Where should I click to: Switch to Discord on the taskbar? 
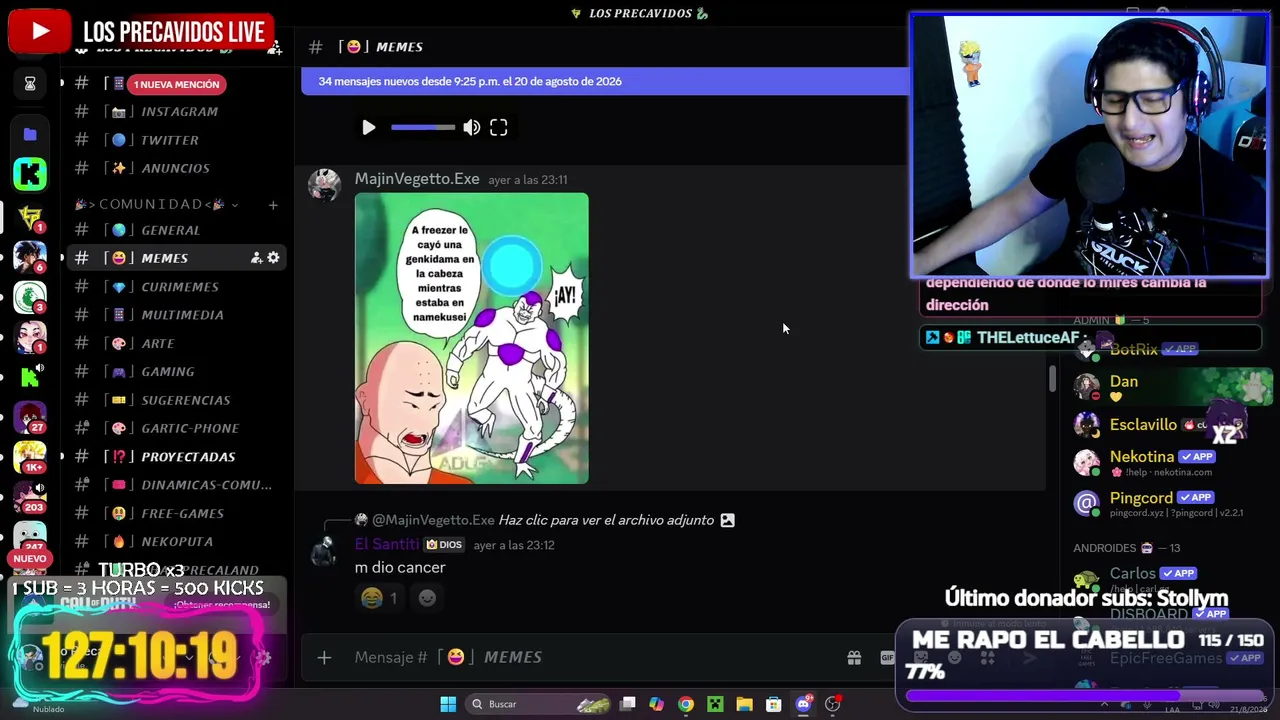tap(803, 704)
